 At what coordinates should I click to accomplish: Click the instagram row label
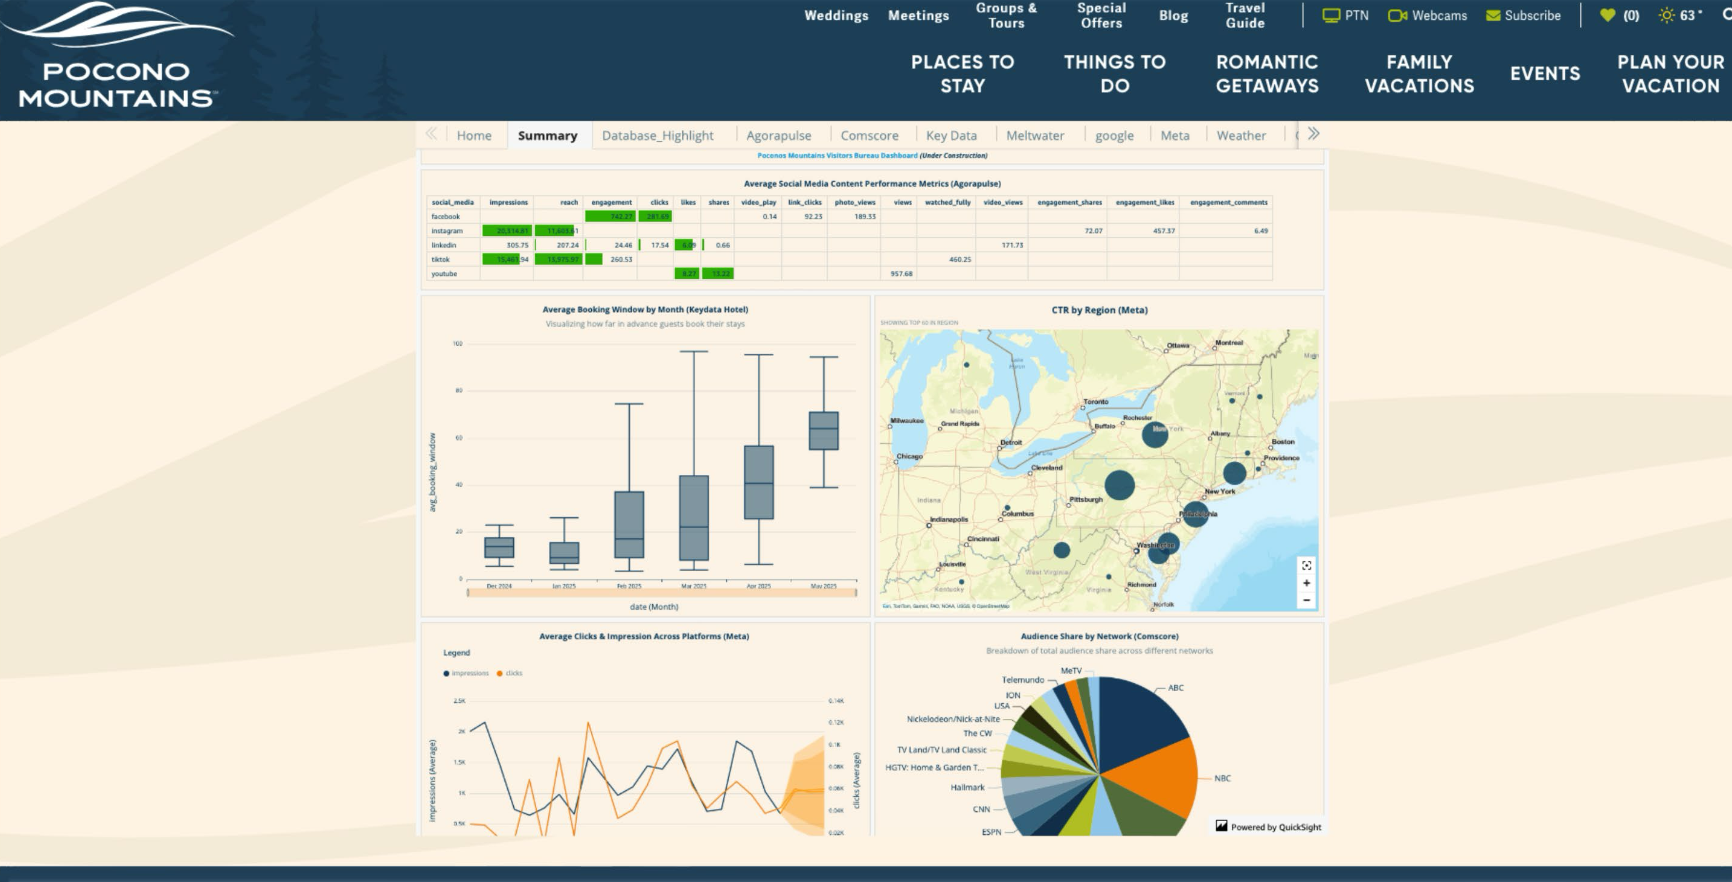point(447,231)
